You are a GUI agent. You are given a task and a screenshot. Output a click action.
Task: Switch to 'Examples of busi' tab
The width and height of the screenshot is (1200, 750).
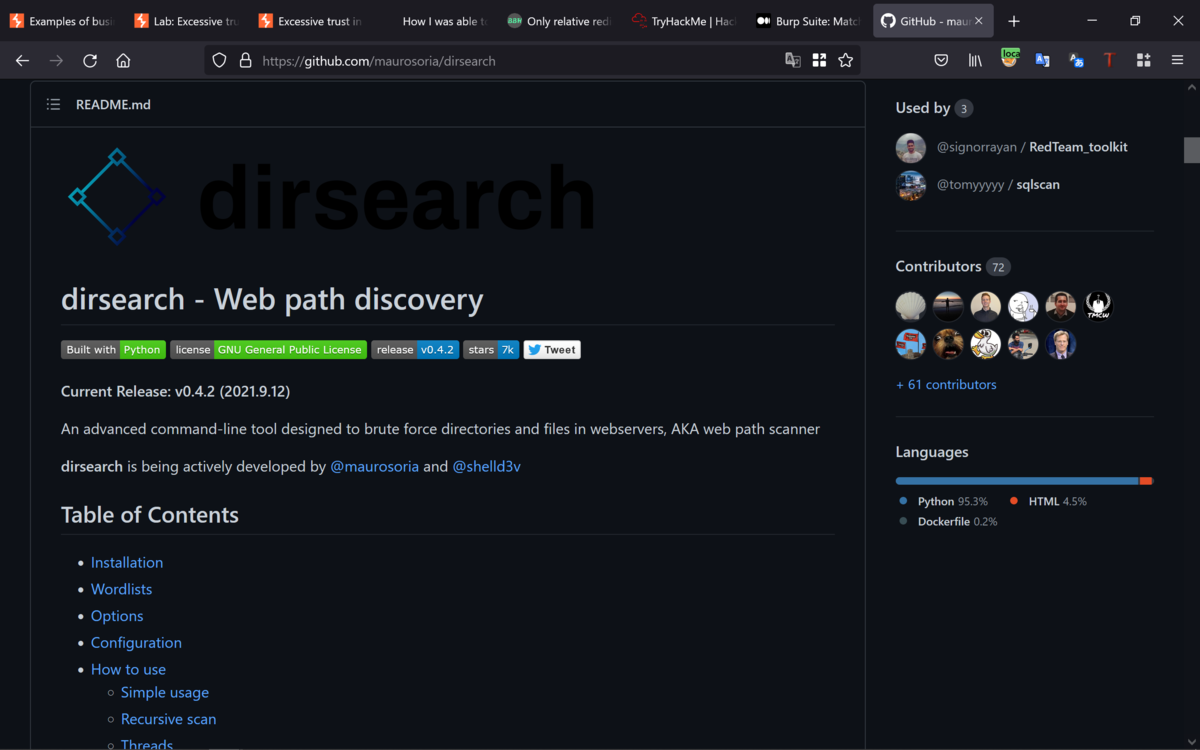[62, 21]
